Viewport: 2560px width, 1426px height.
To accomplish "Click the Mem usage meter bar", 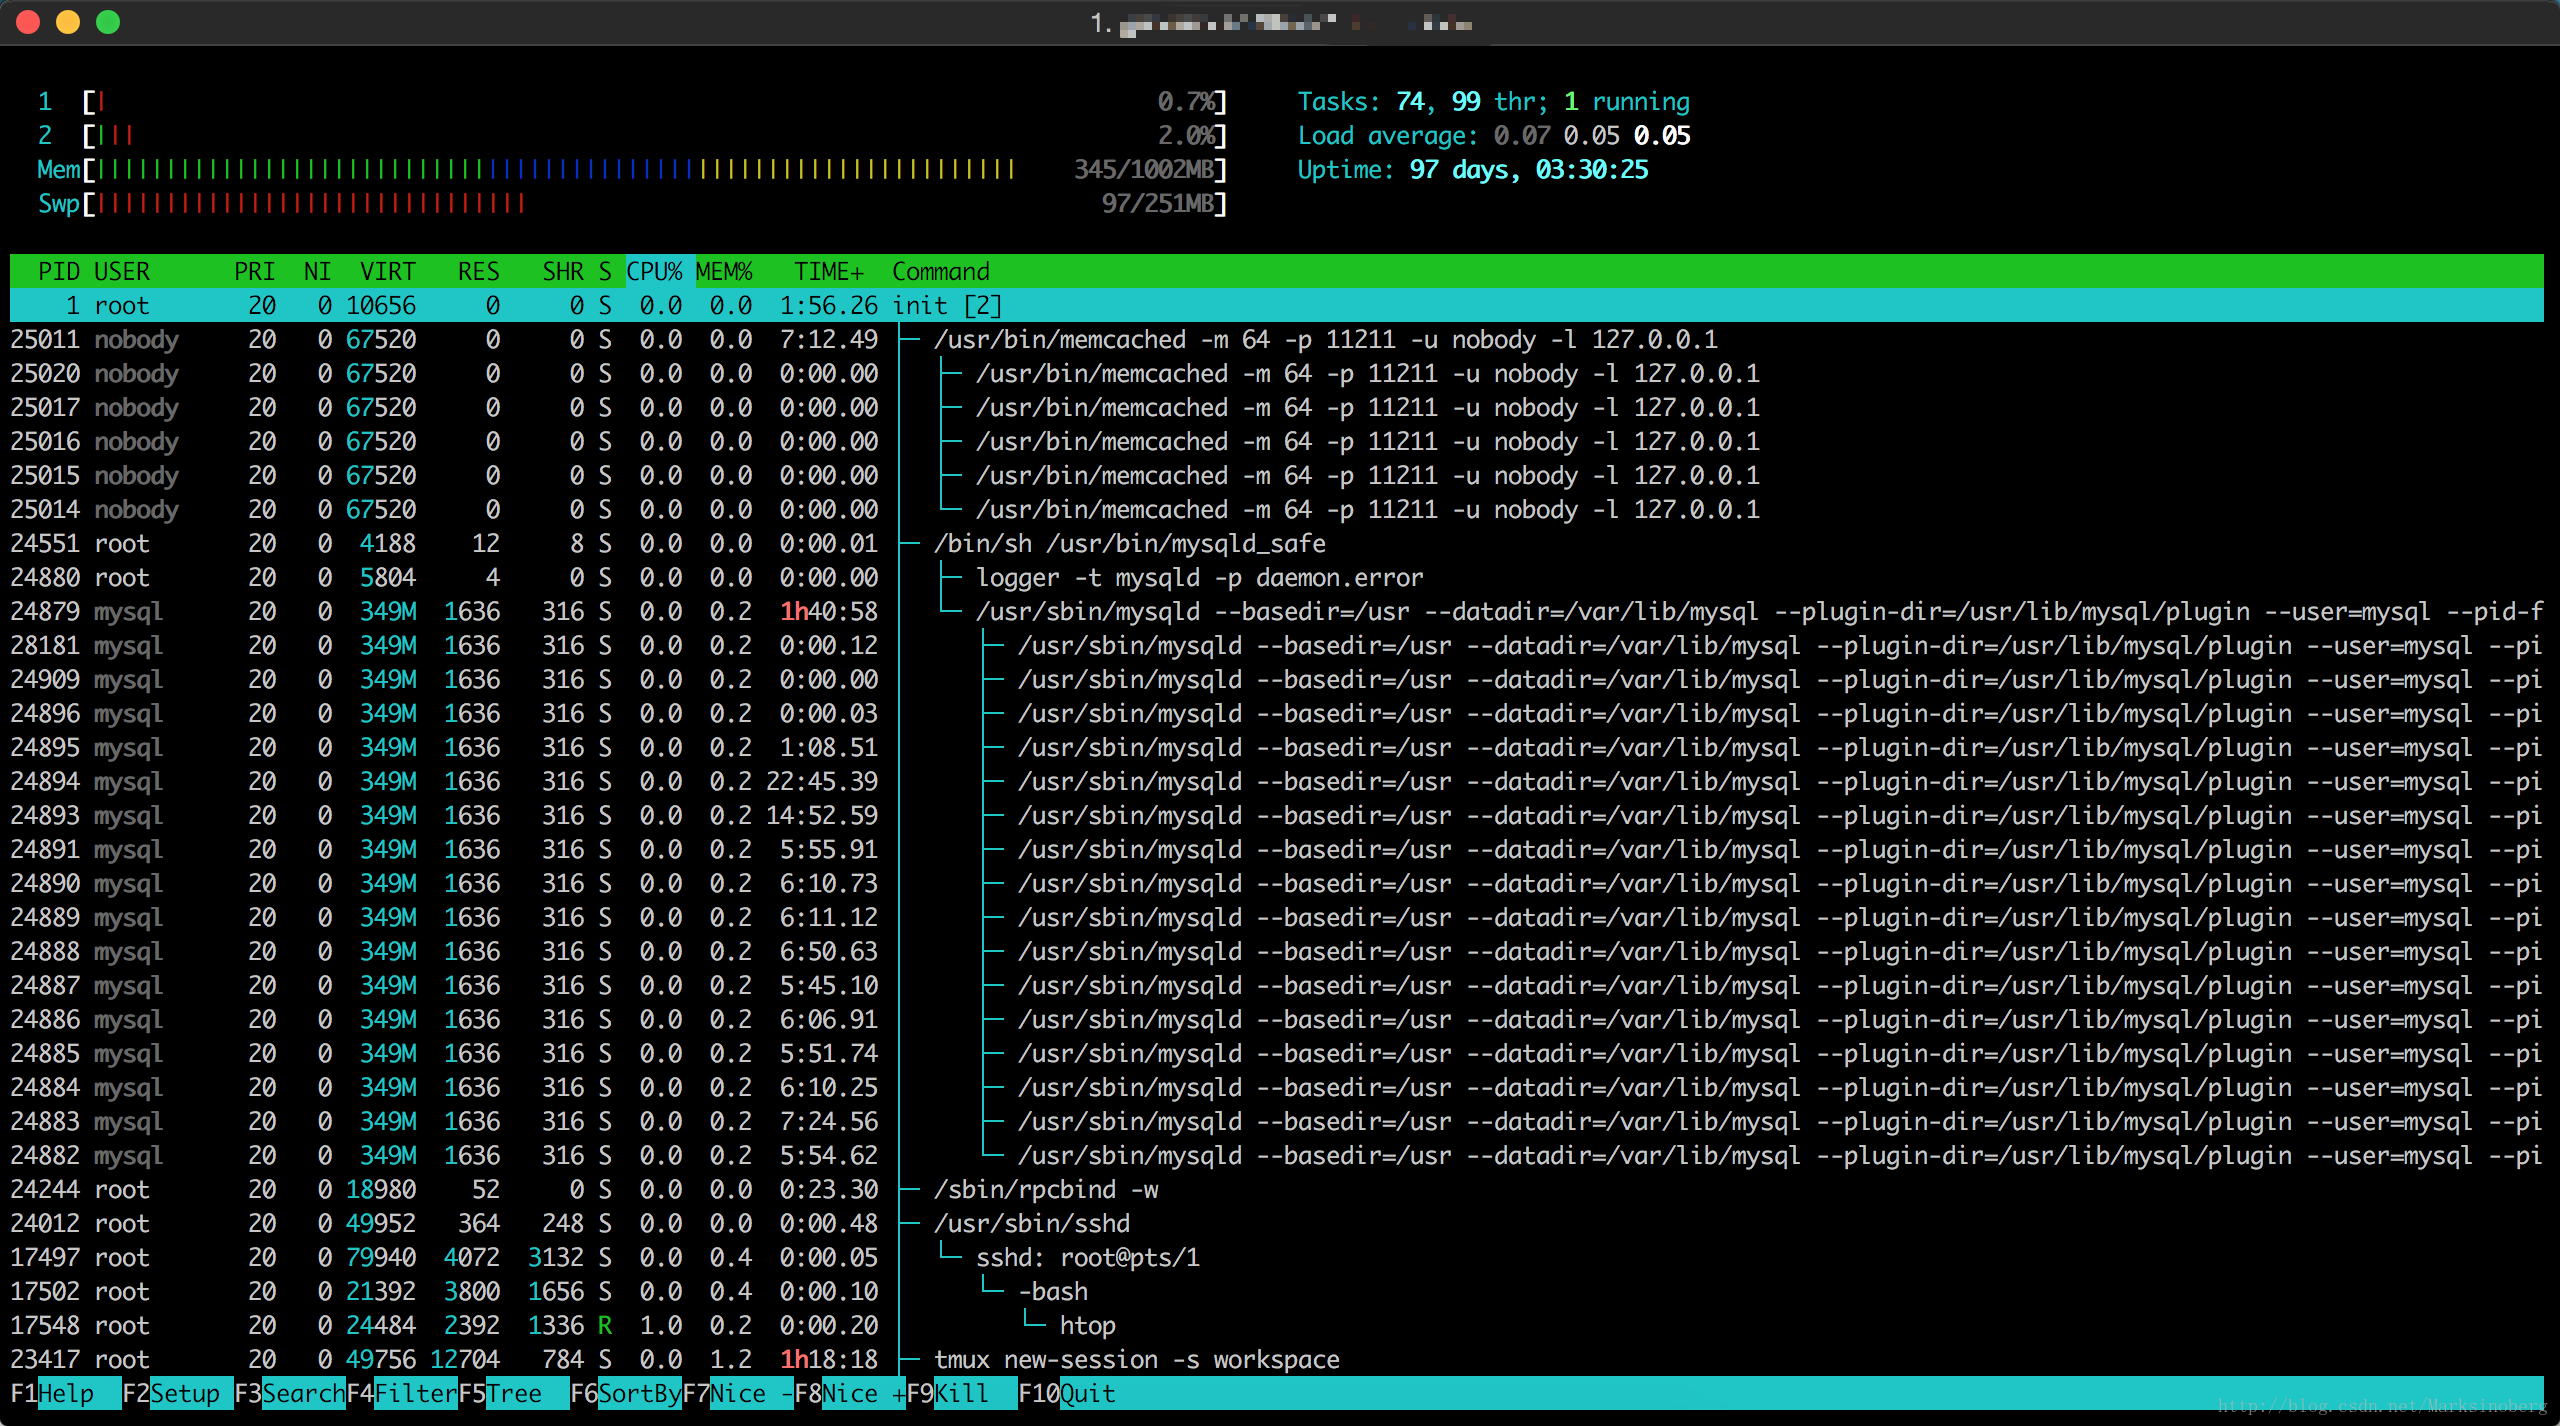I will pyautogui.click(x=556, y=169).
